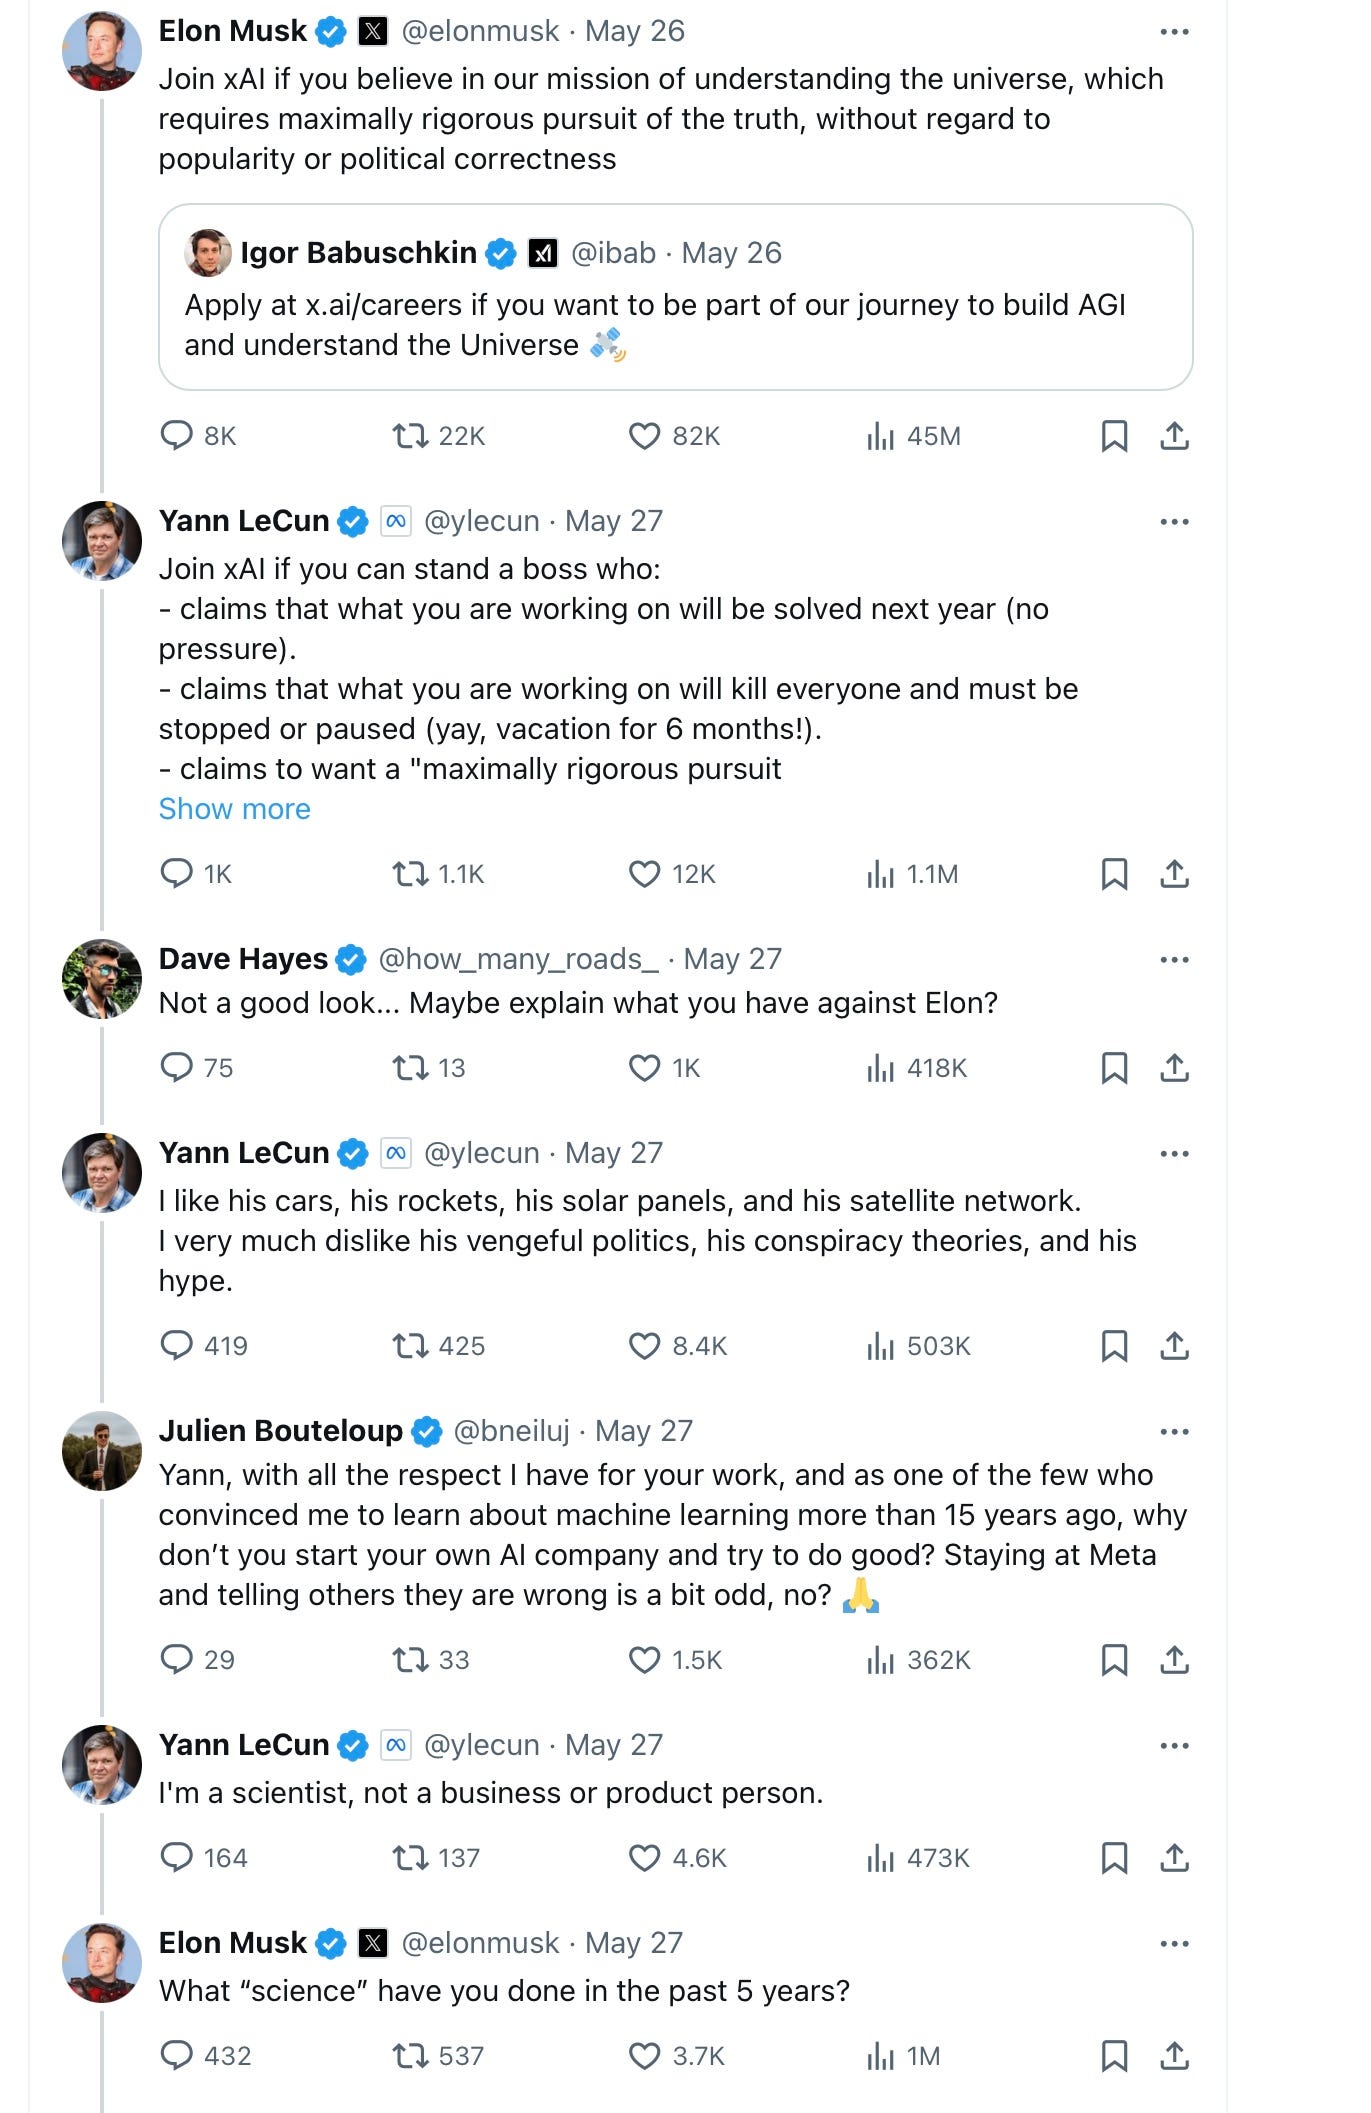Expand LeCun's truncated tweet via Show more
Screen dimensions: 1371x2113
tap(234, 808)
